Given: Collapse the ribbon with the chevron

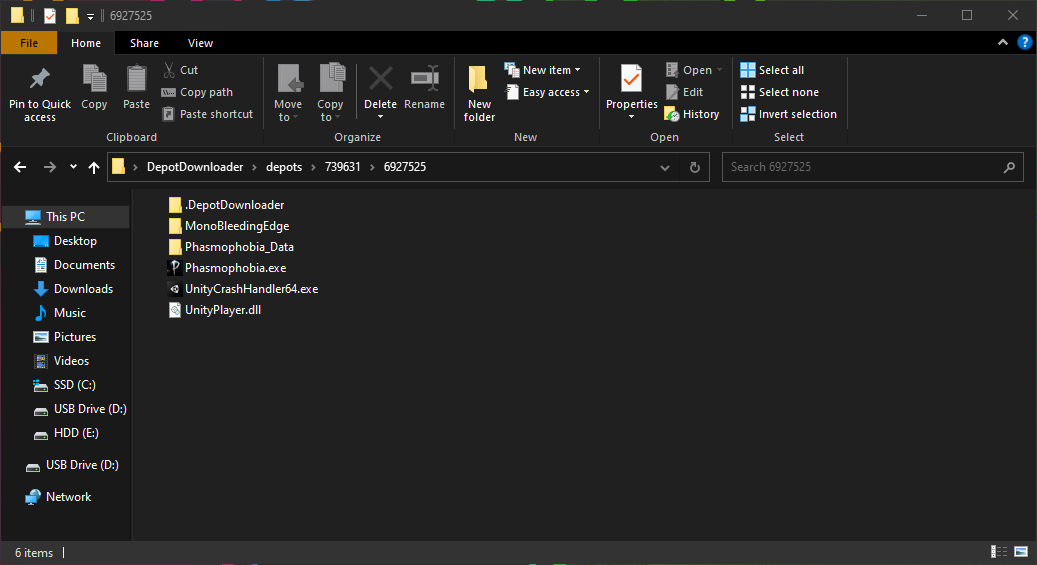Looking at the screenshot, I should click(1003, 42).
